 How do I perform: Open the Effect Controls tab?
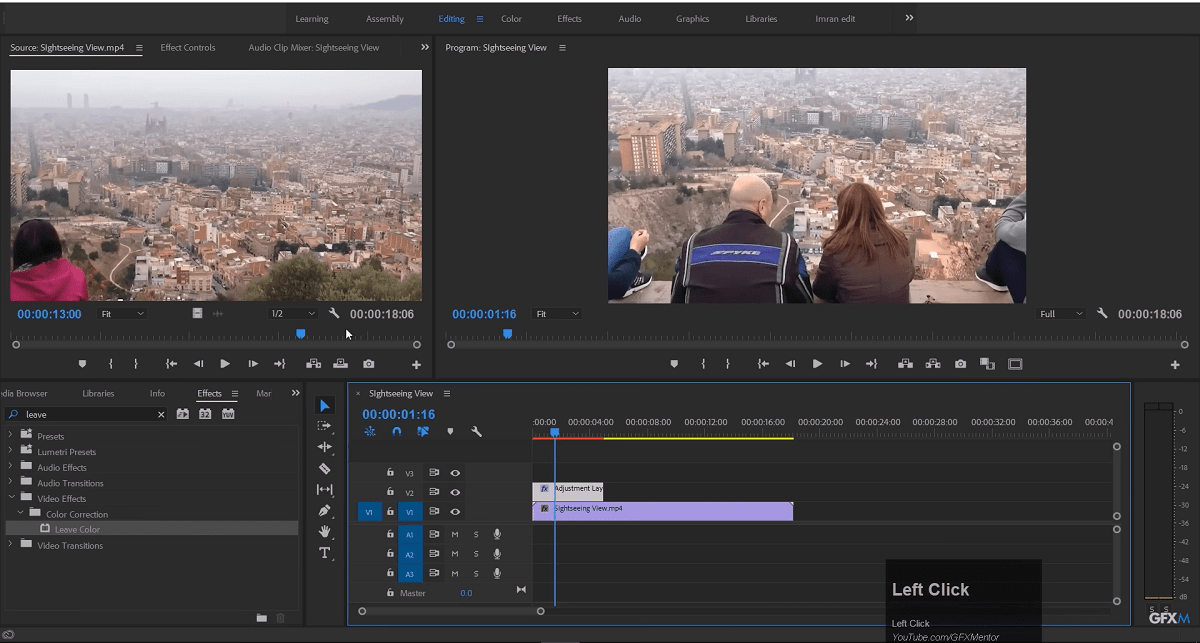[x=187, y=47]
